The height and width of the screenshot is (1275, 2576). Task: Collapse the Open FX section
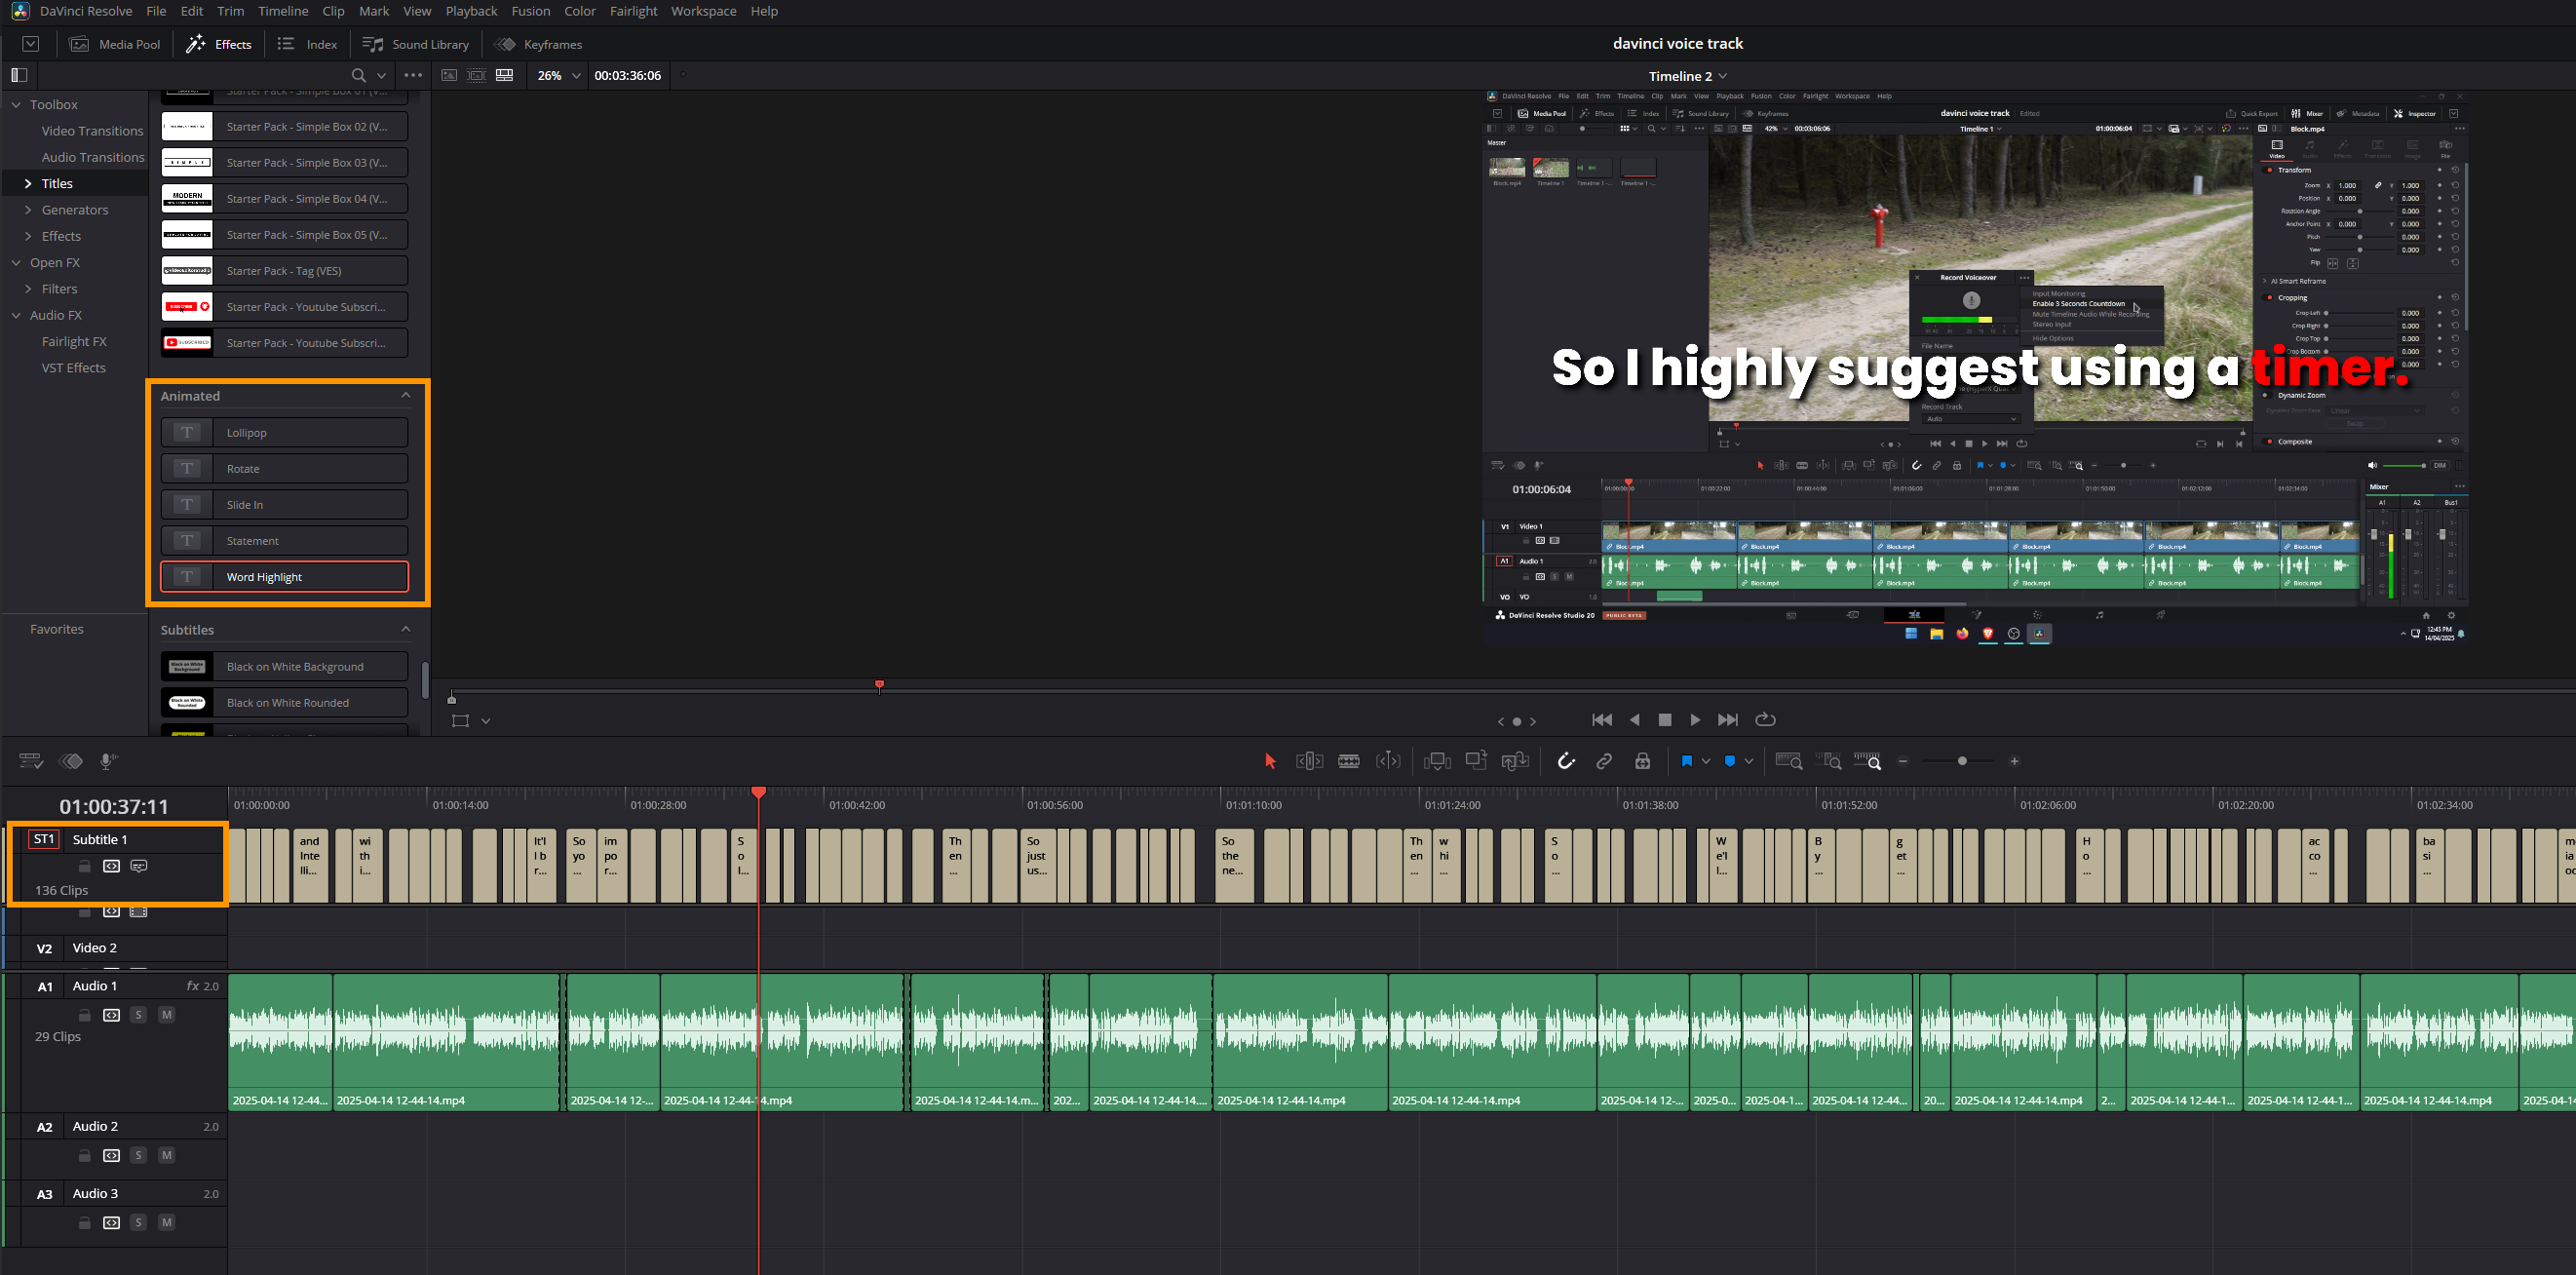[x=16, y=263]
